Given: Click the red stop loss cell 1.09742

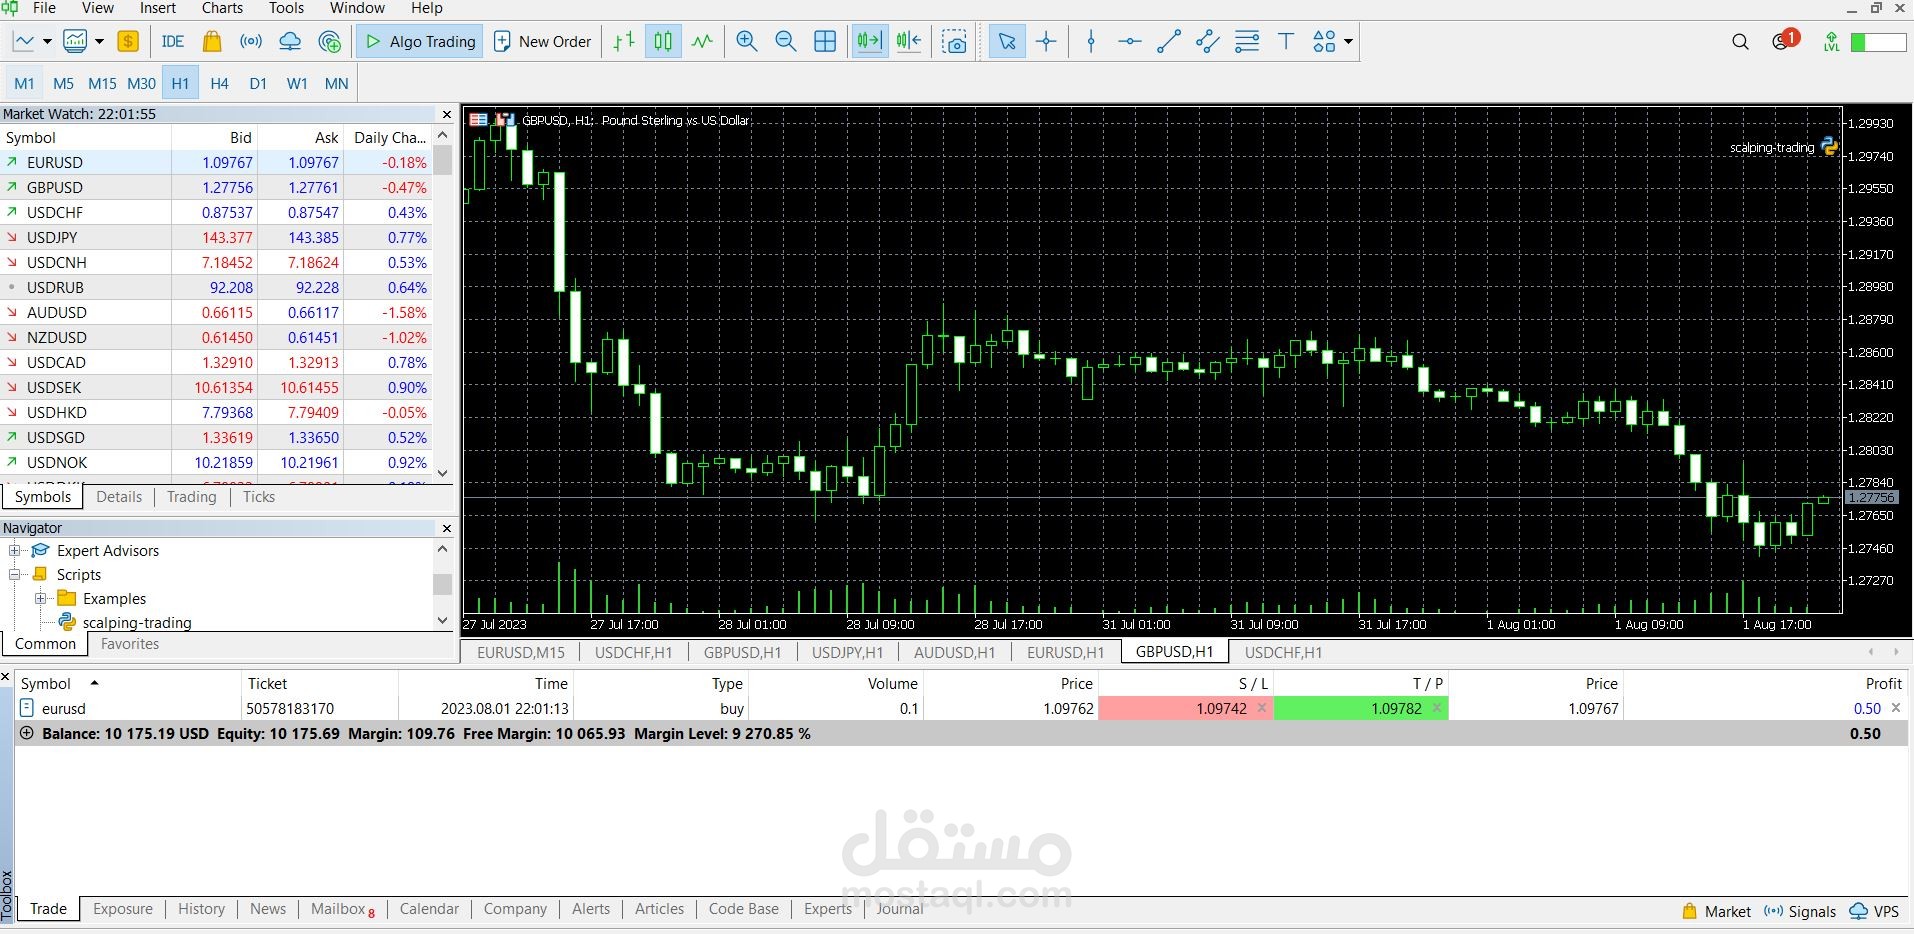Looking at the screenshot, I should point(1186,709).
